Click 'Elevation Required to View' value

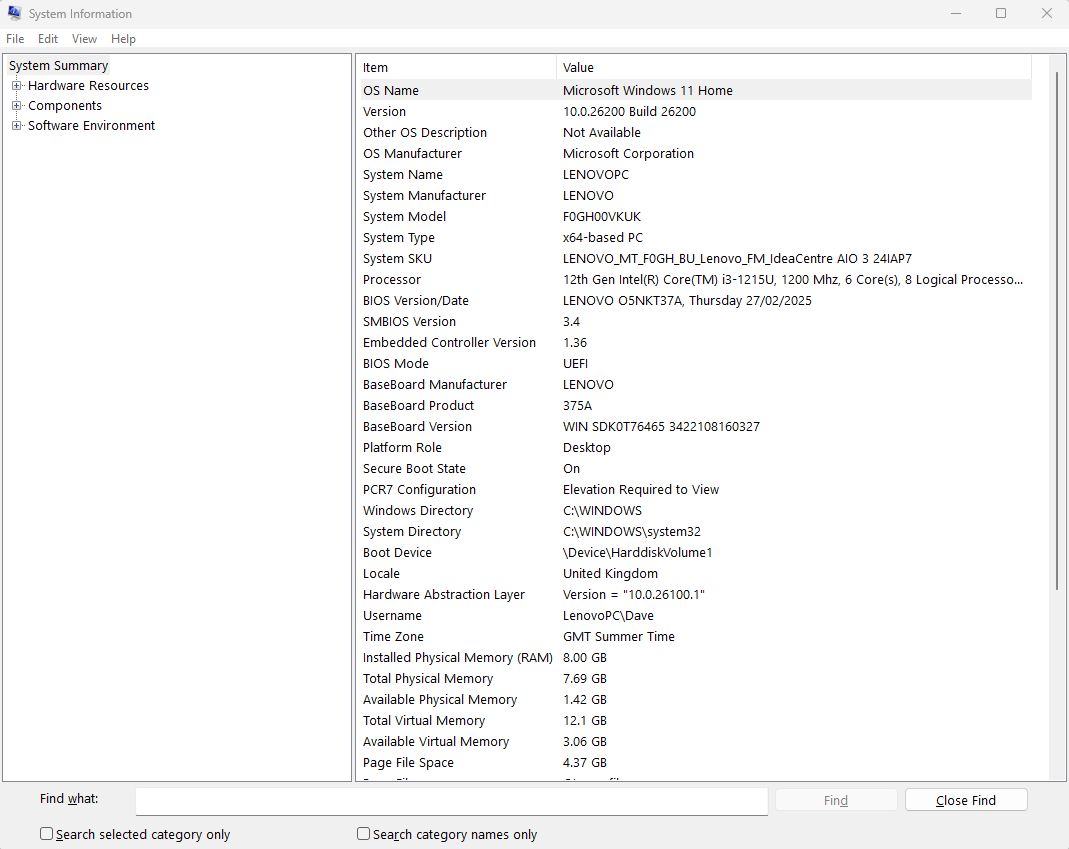coord(641,490)
